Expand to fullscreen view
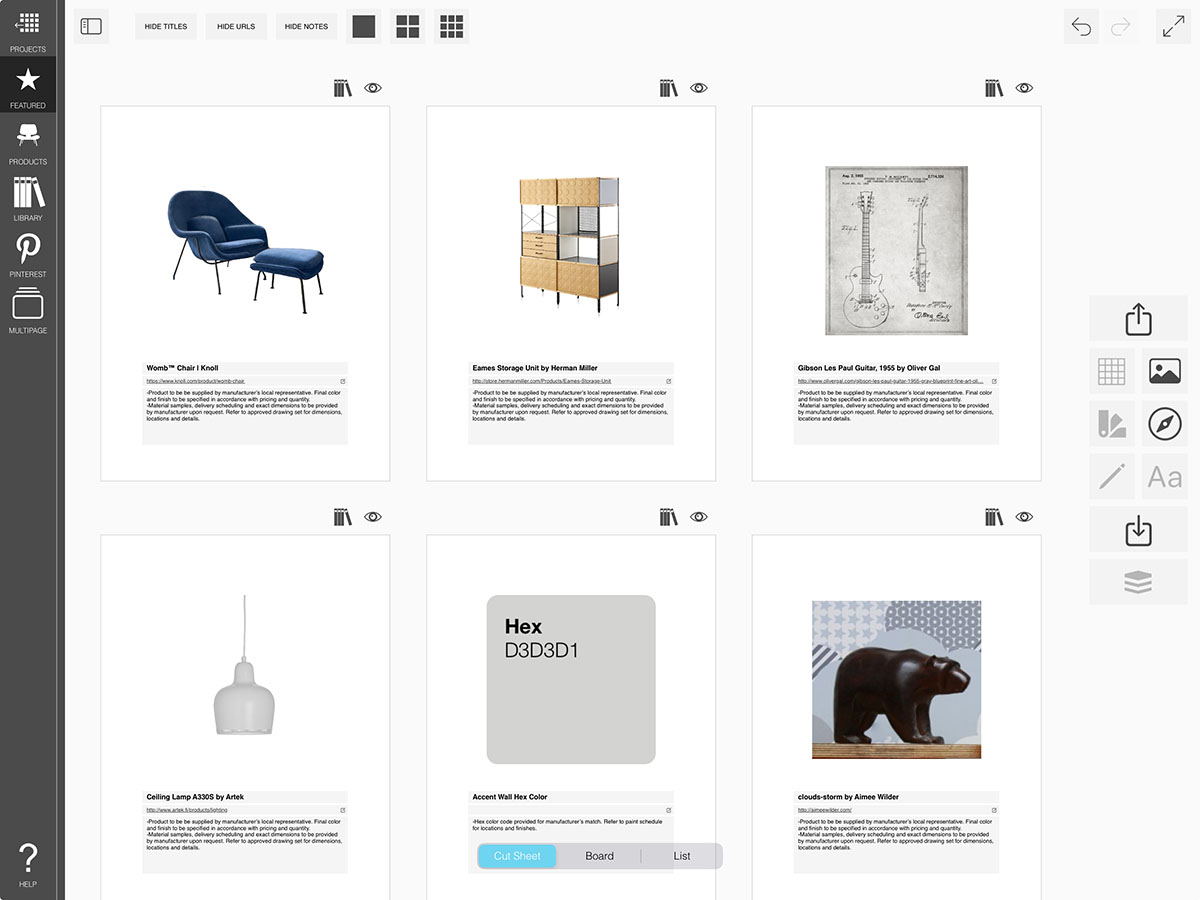Viewport: 1200px width, 900px height. (x=1173, y=27)
